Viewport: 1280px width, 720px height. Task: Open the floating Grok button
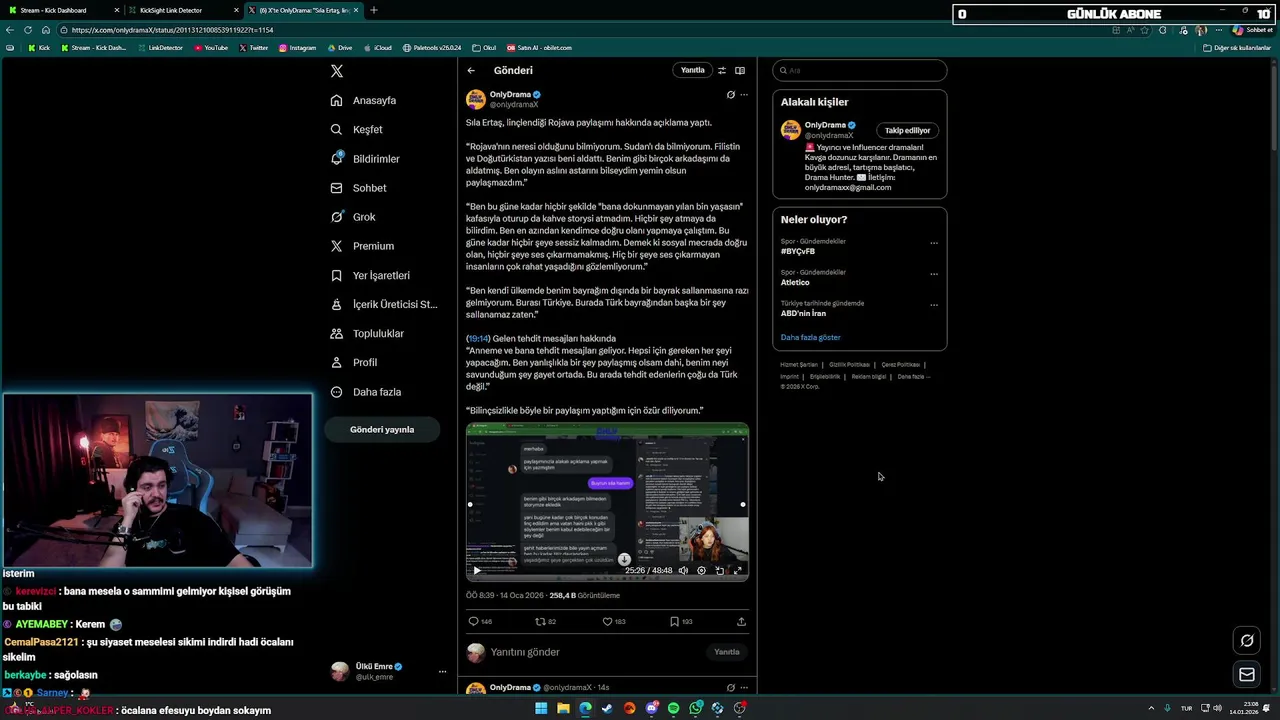[x=1247, y=641]
